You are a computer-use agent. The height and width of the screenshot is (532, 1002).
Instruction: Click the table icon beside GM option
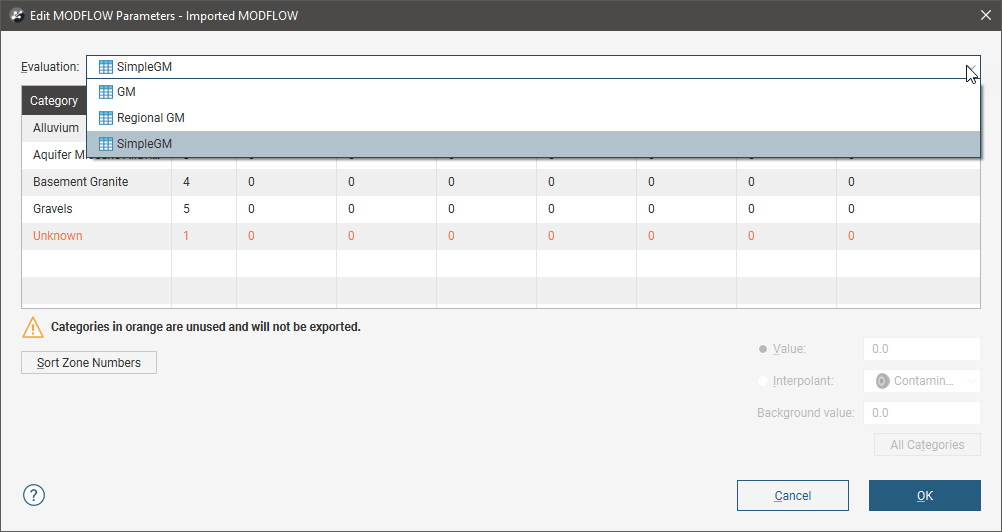pos(106,92)
